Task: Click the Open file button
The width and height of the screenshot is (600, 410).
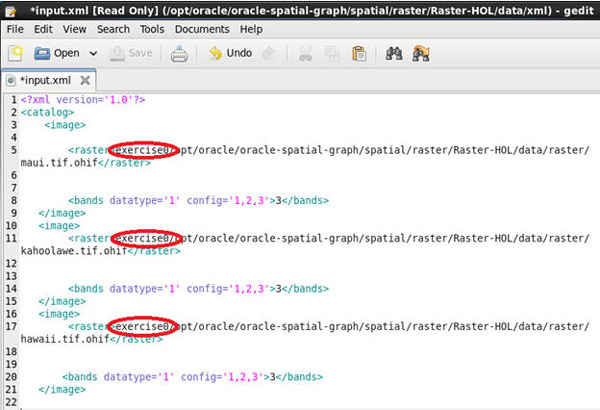Action: pos(57,53)
